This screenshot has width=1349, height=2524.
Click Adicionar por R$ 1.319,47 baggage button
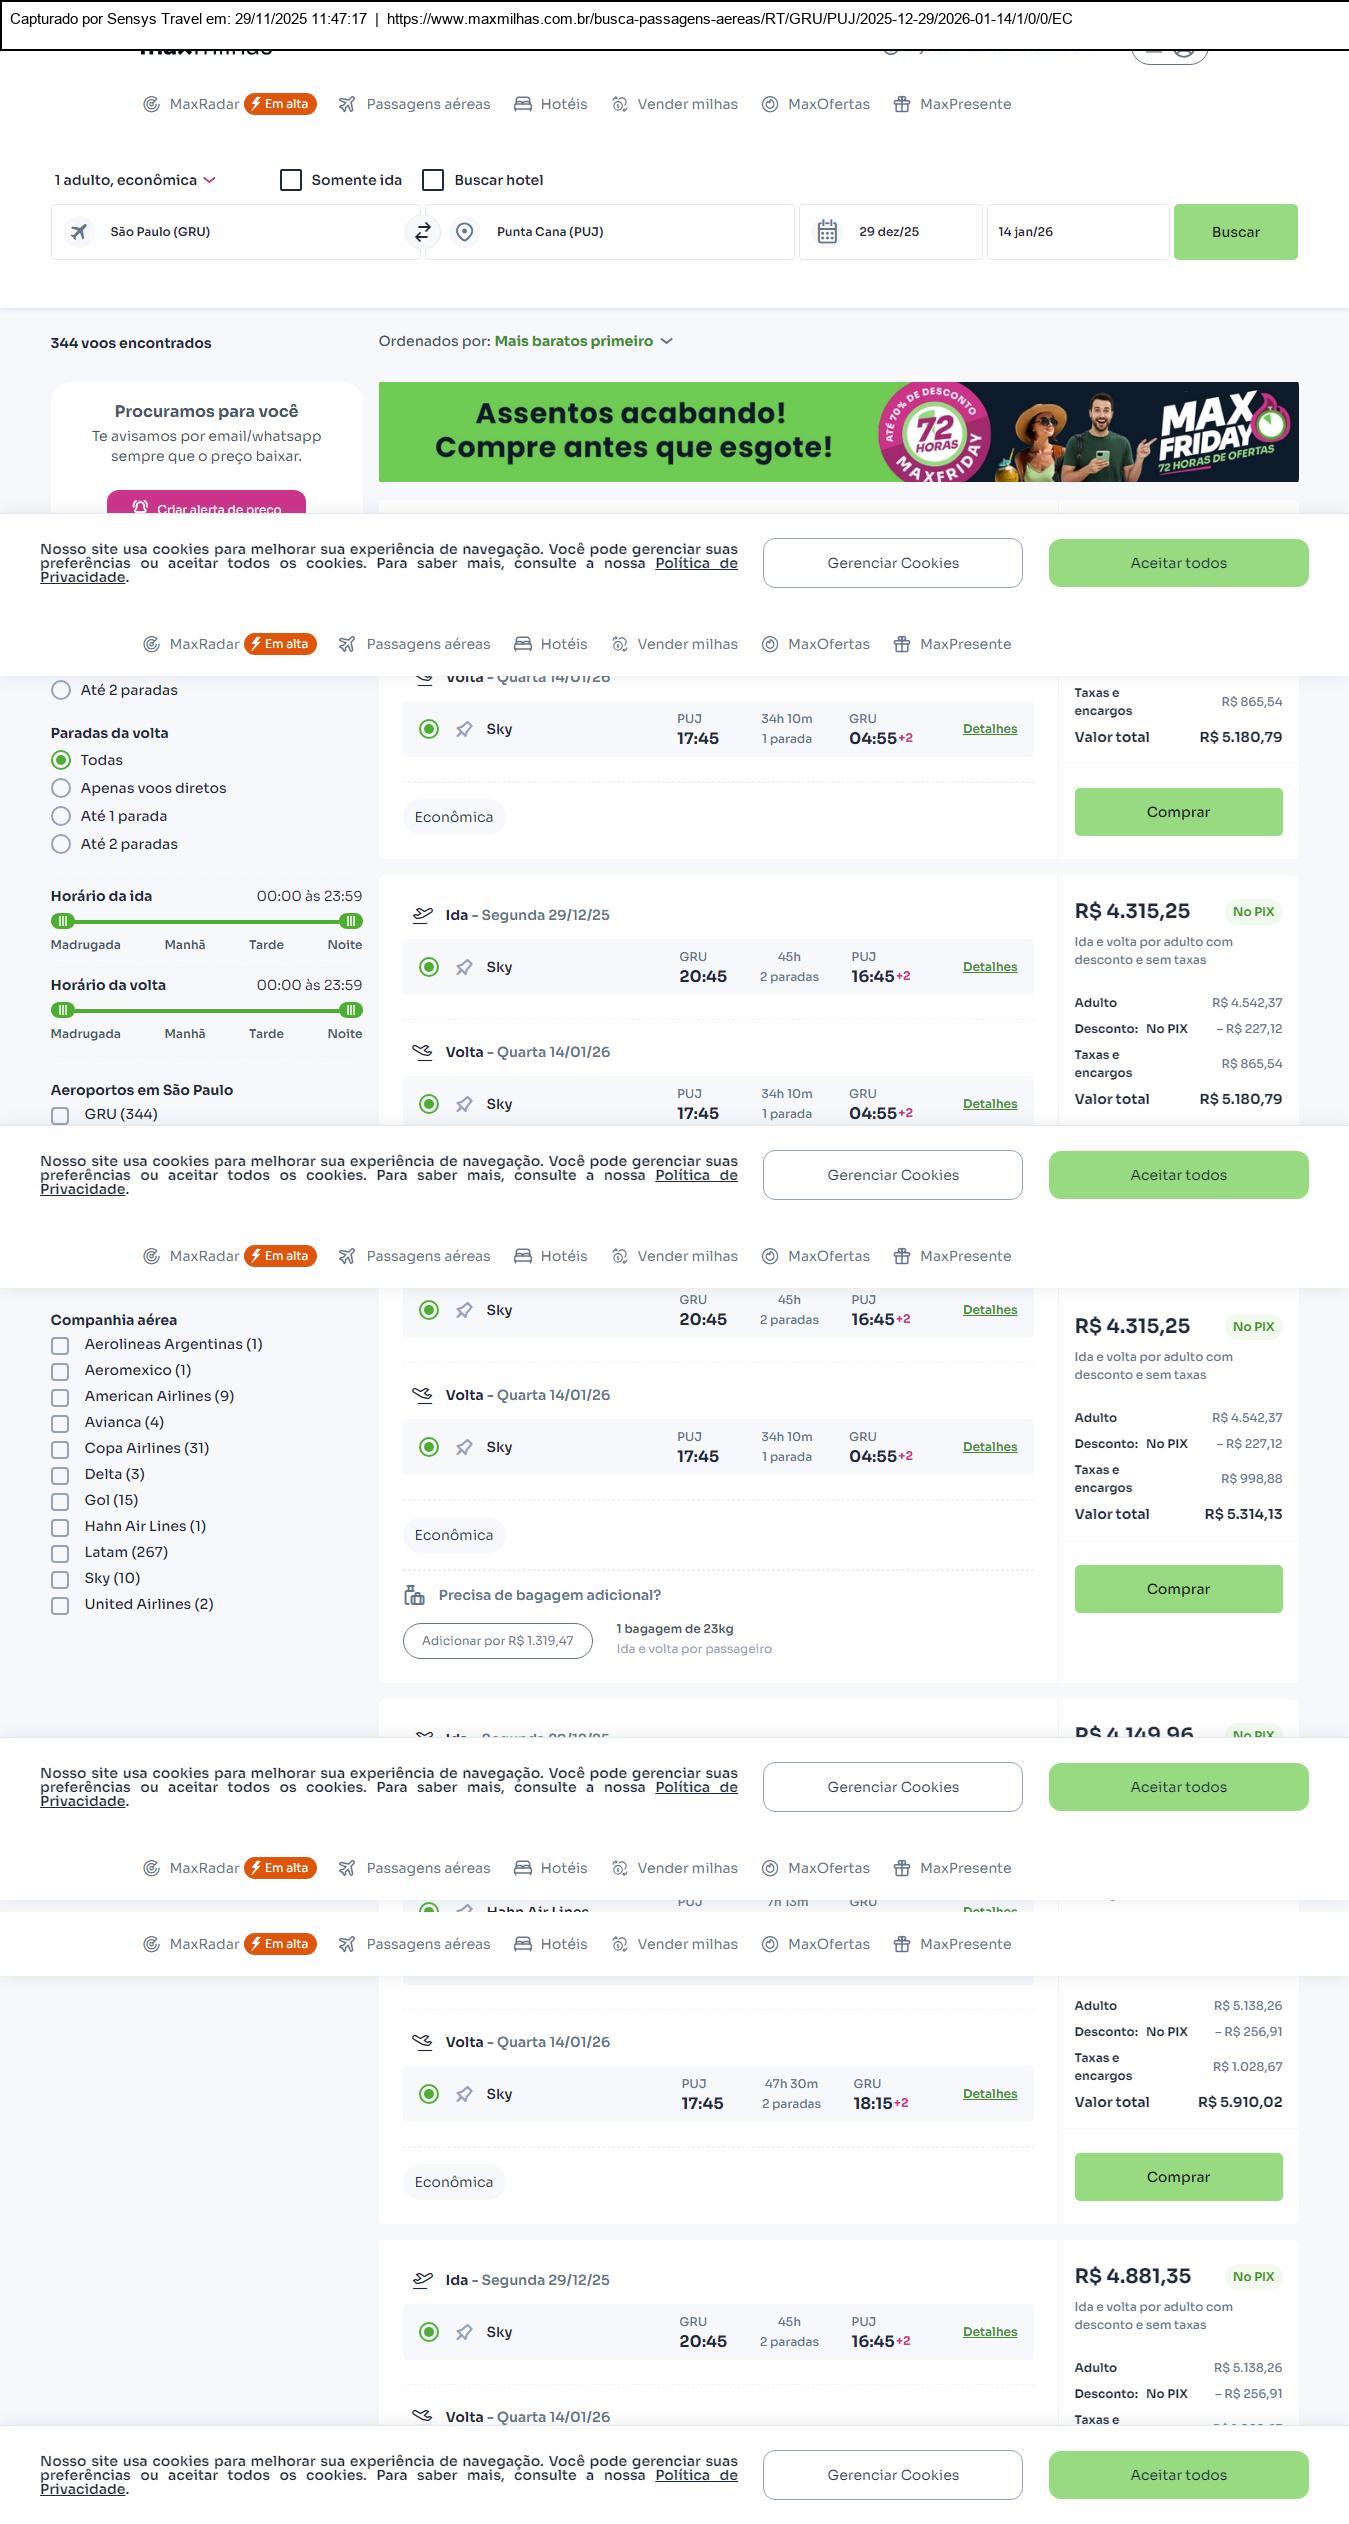[497, 1641]
